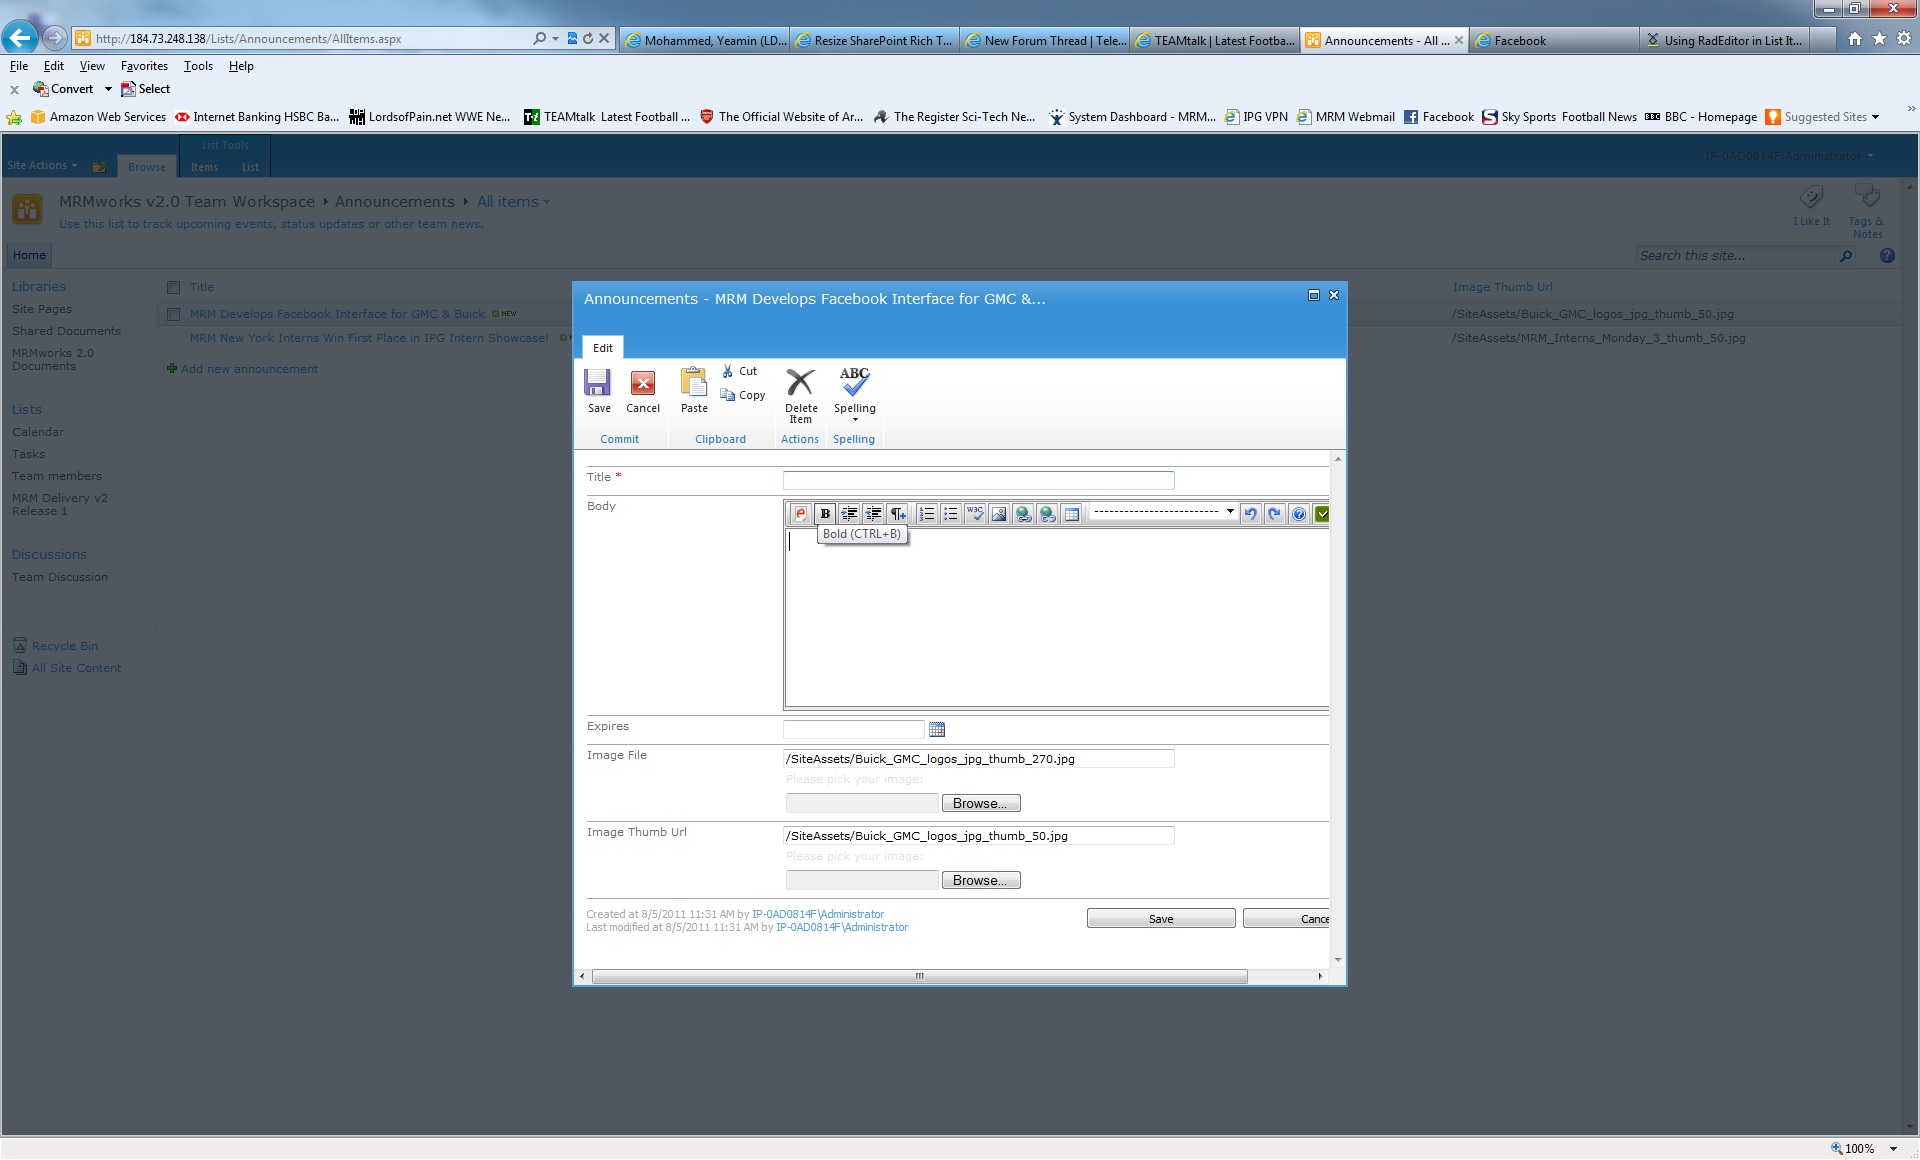1920x1160 pixels.
Task: Click the Bold formatting icon
Action: [825, 514]
